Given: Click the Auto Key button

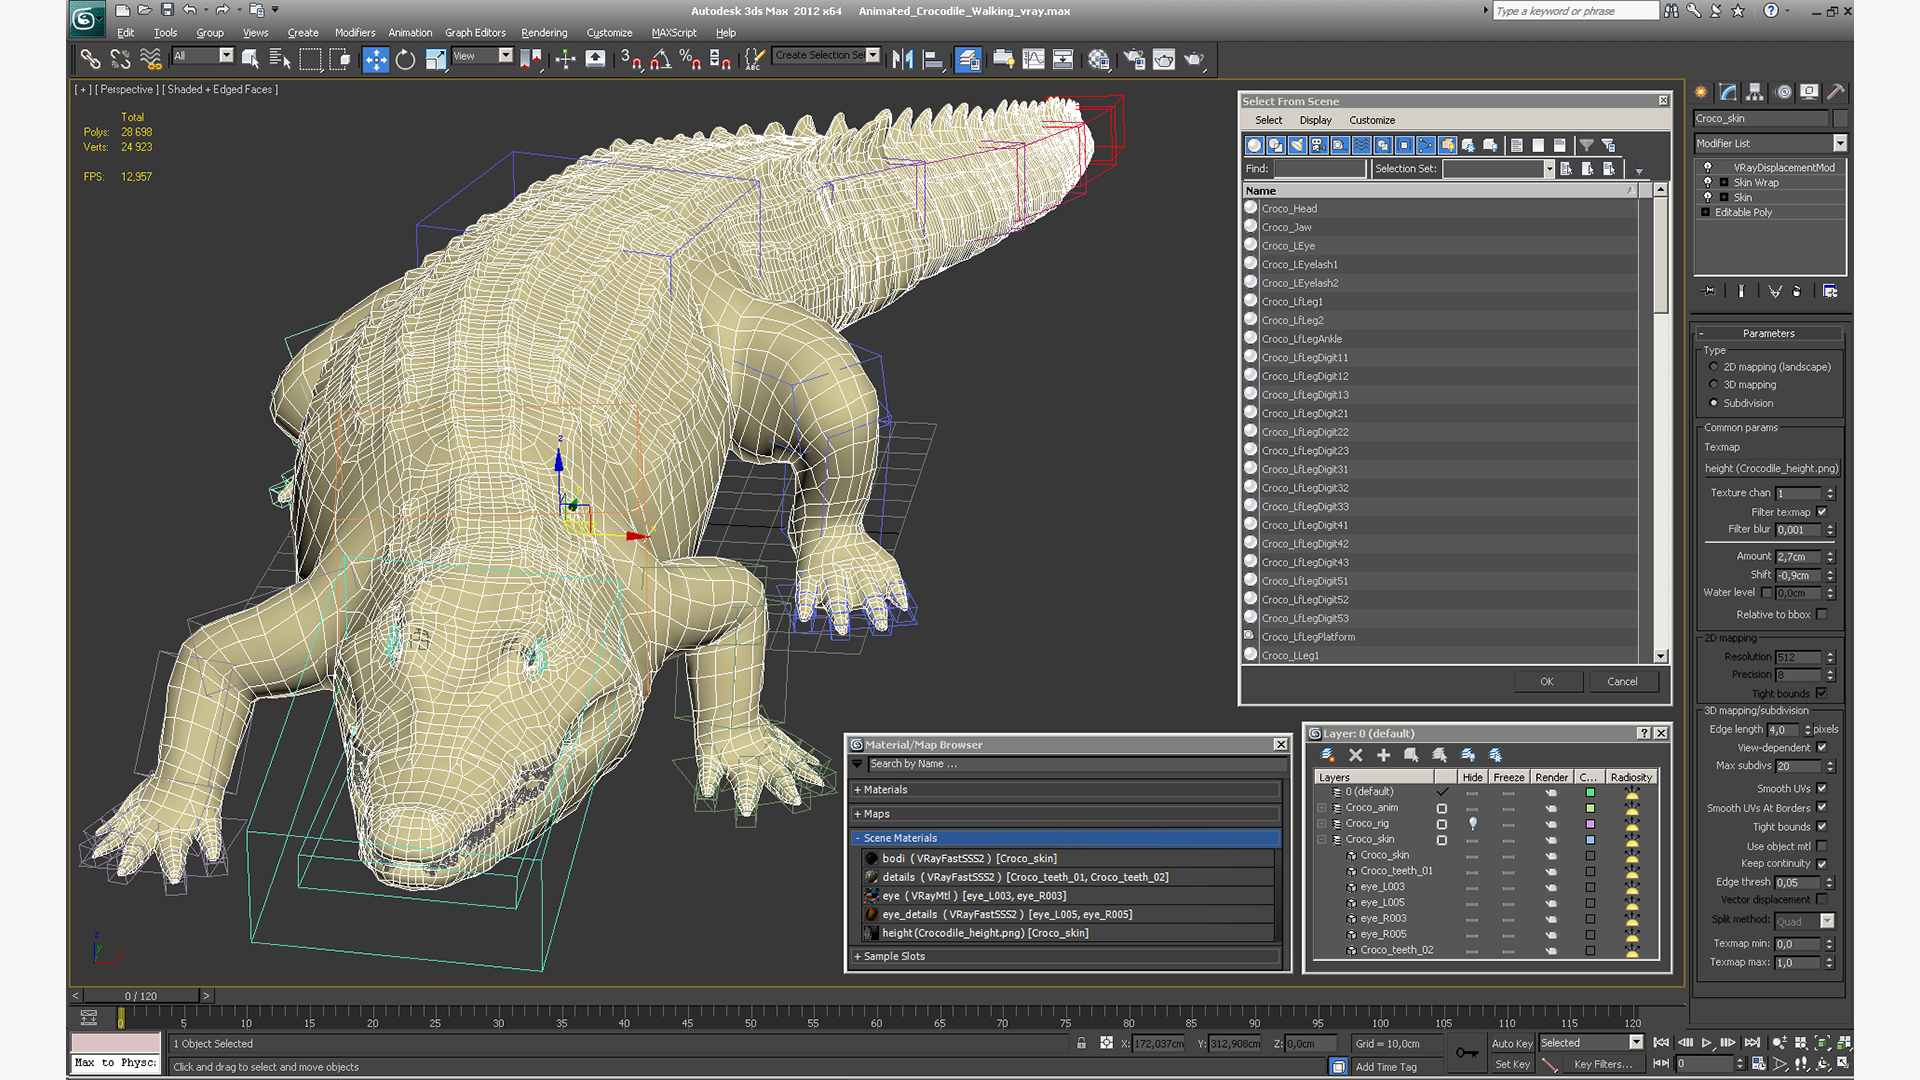Looking at the screenshot, I should [x=1512, y=1044].
